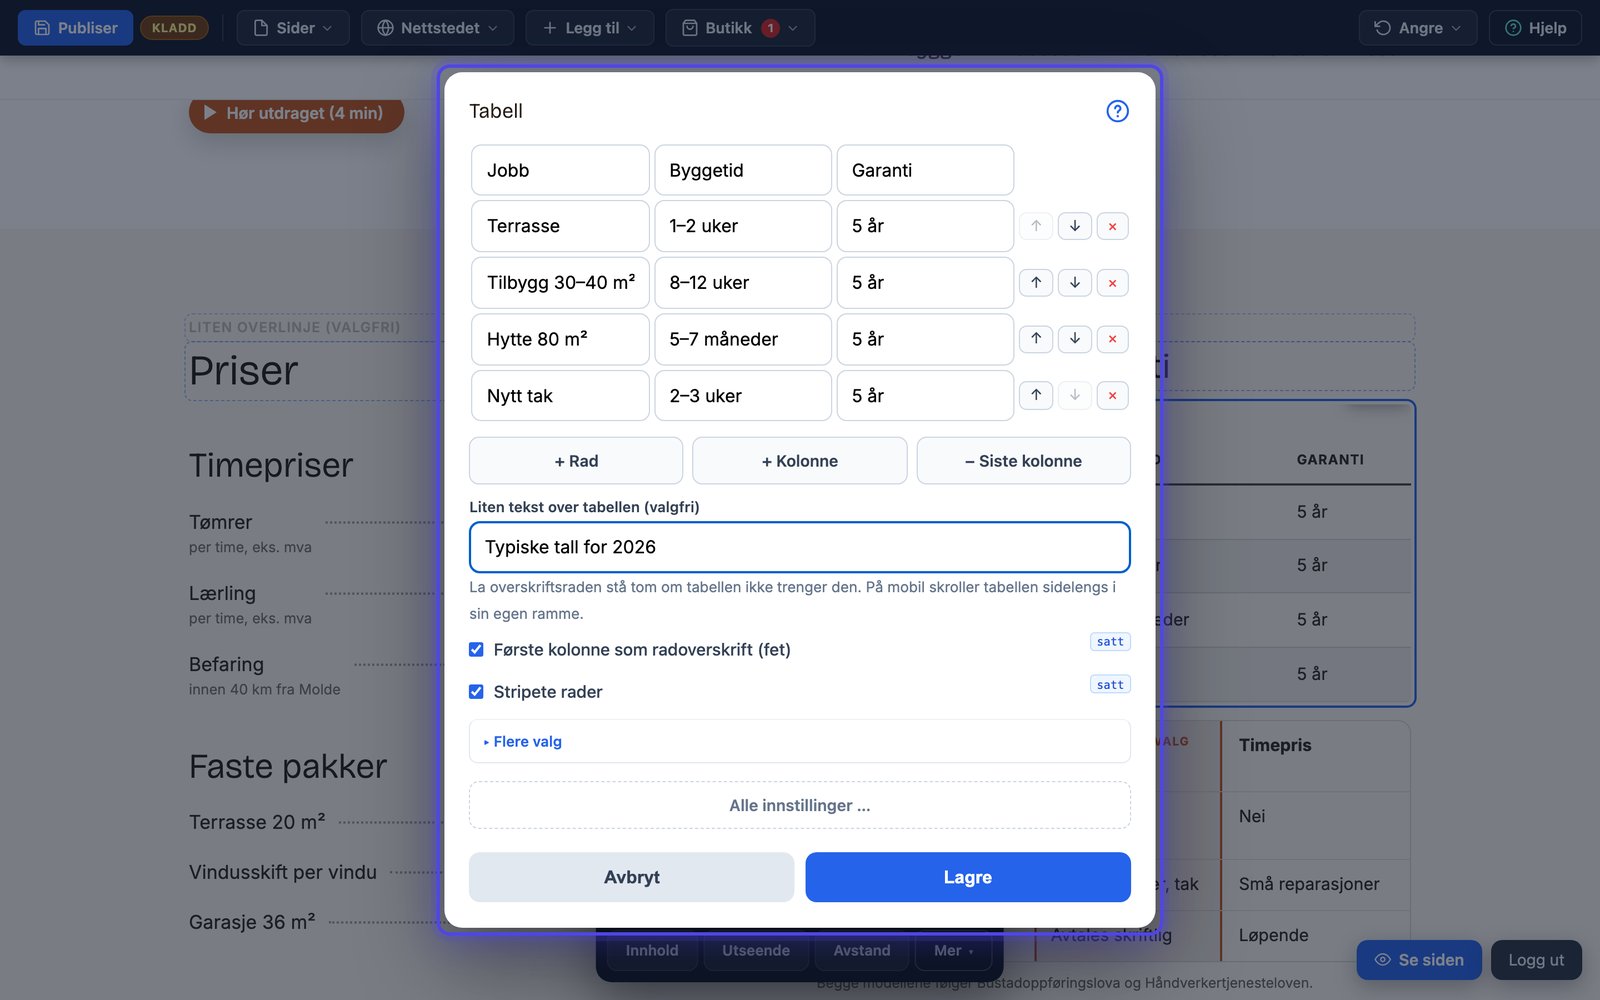Open Alle innstillinger …
The image size is (1600, 1000).
pyautogui.click(x=800, y=806)
